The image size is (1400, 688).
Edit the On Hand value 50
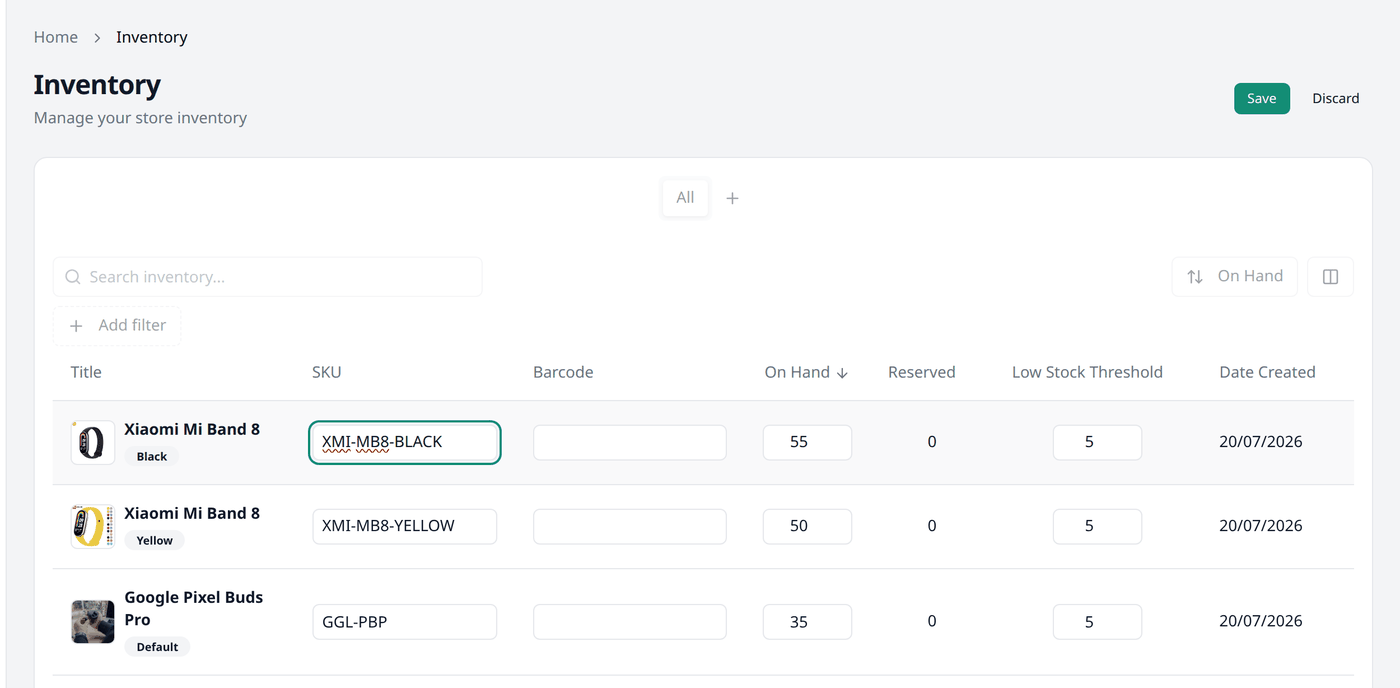pyautogui.click(x=807, y=526)
